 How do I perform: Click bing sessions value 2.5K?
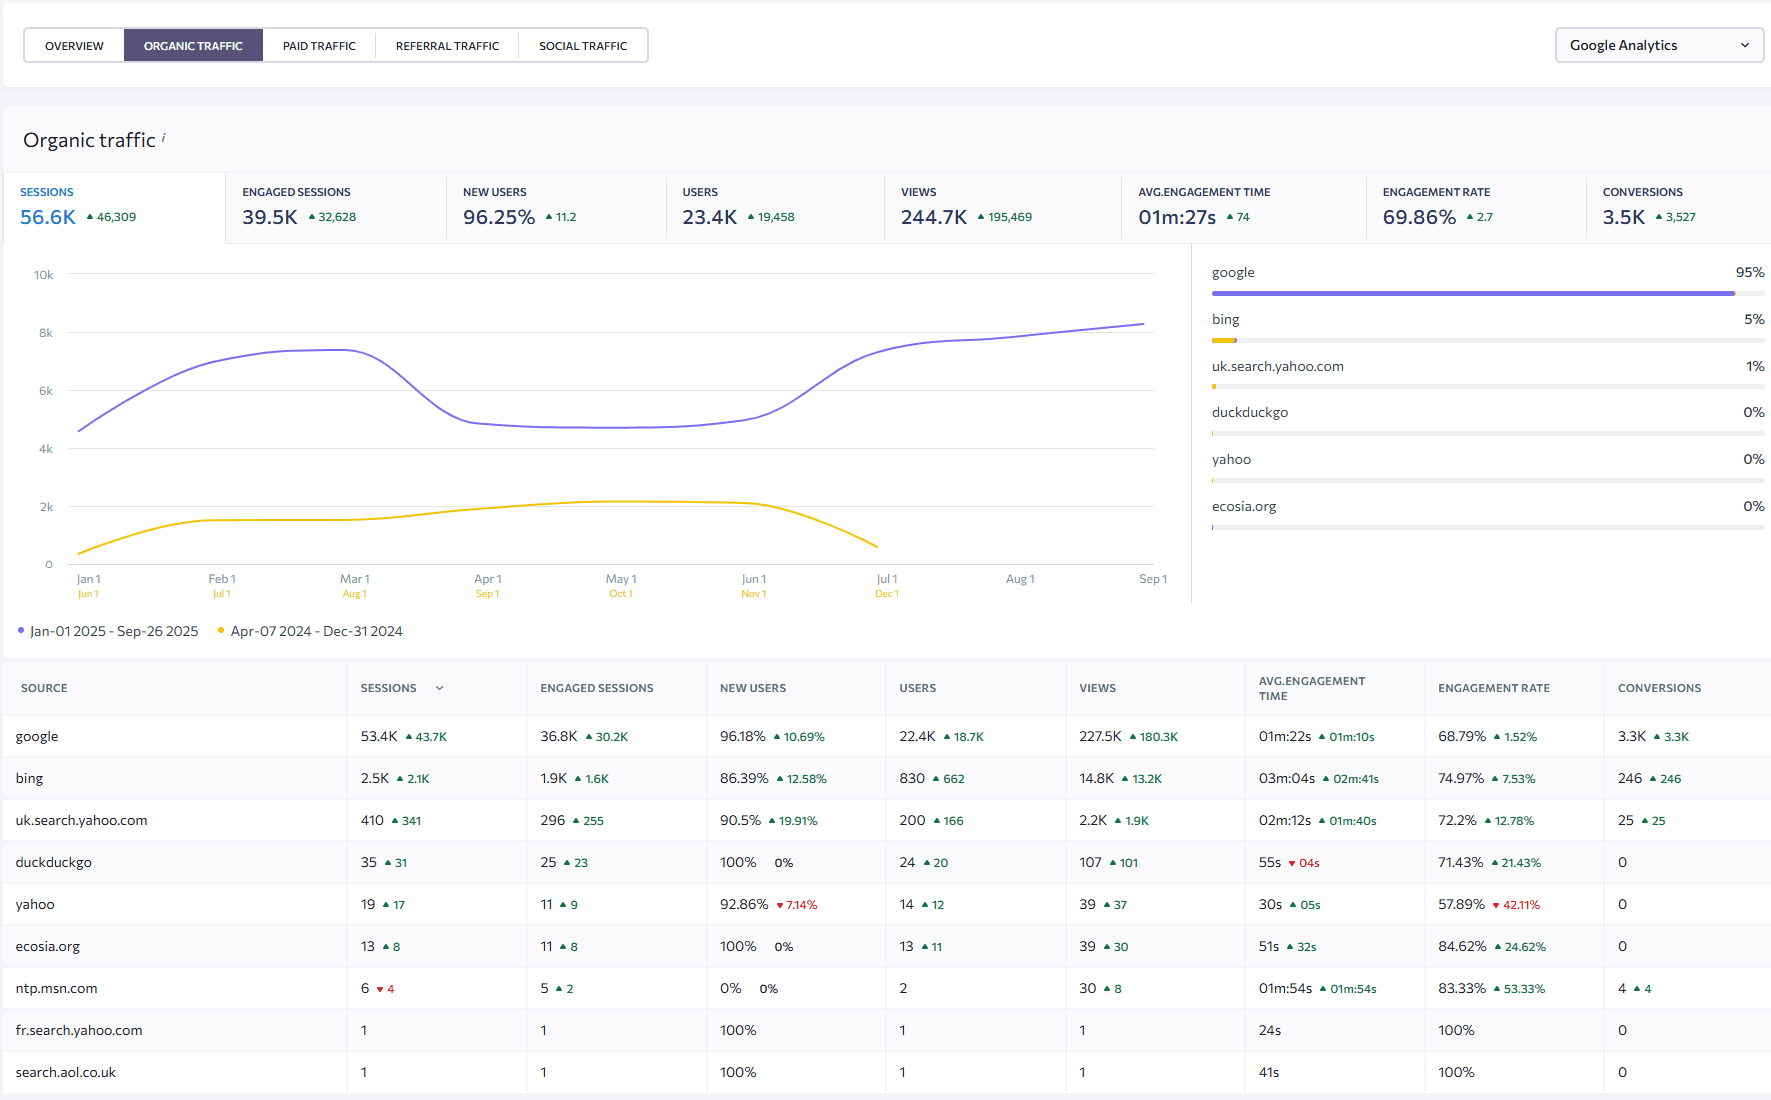375,778
